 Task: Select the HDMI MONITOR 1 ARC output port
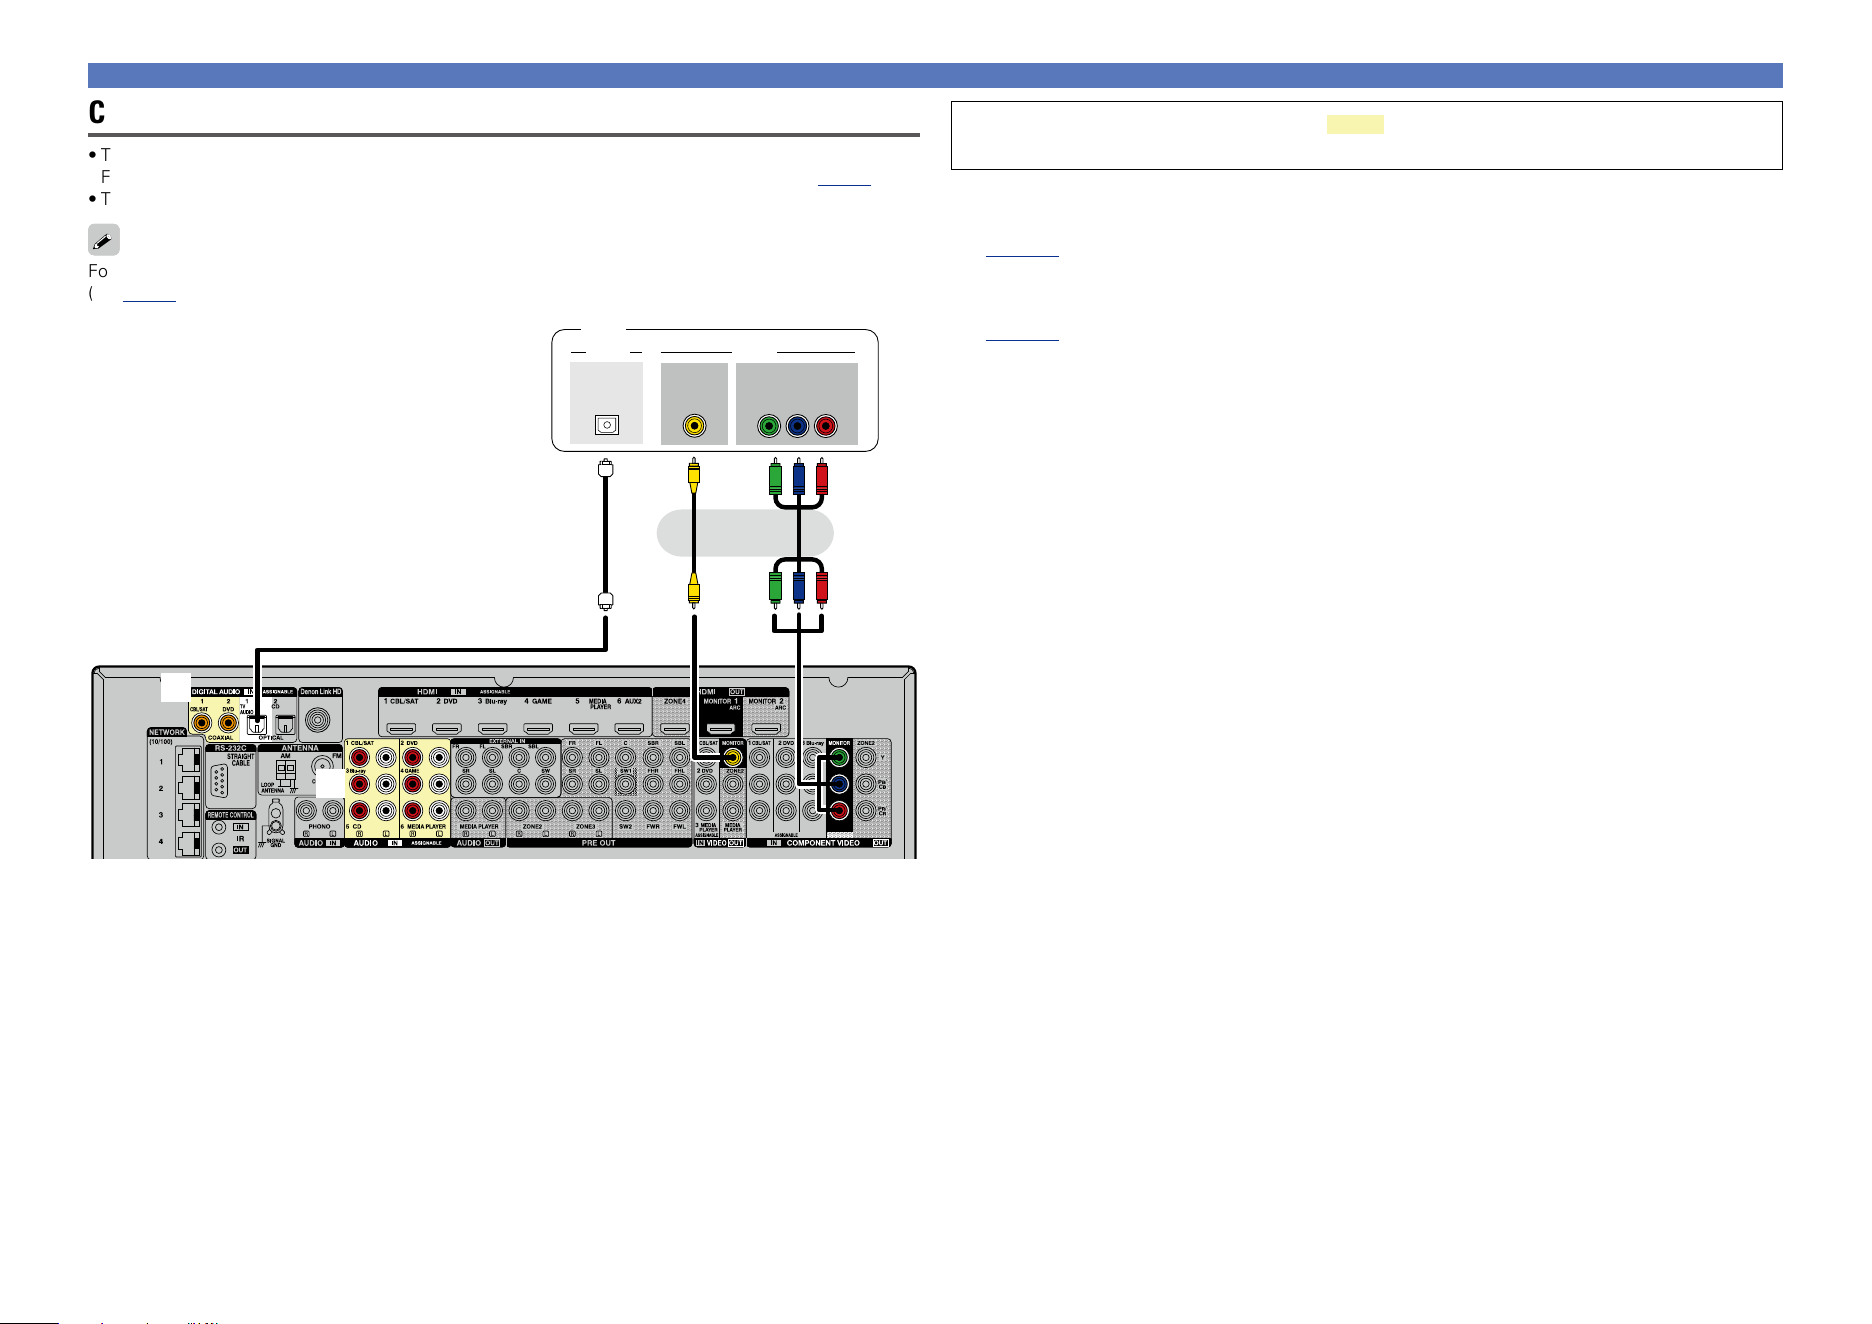[x=722, y=730]
